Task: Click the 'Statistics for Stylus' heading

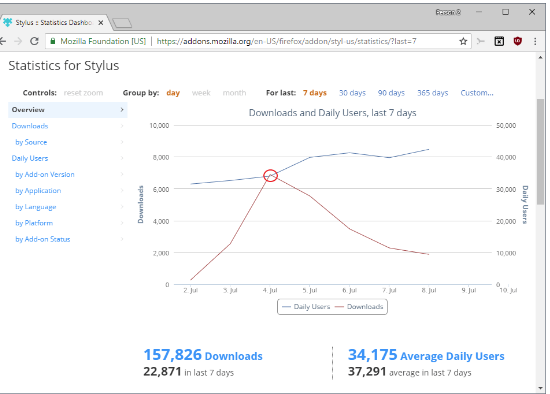Action: [63, 66]
